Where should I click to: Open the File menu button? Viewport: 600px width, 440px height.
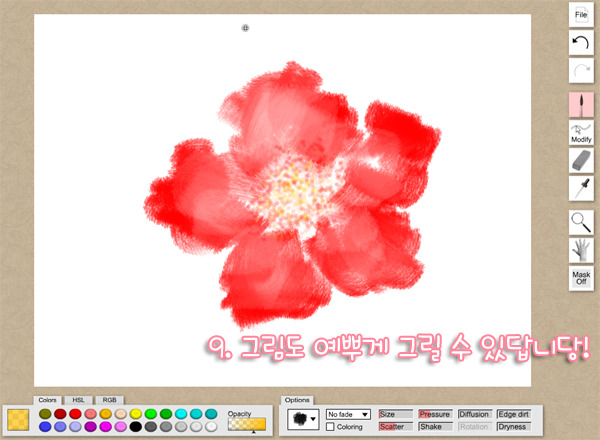(x=581, y=15)
